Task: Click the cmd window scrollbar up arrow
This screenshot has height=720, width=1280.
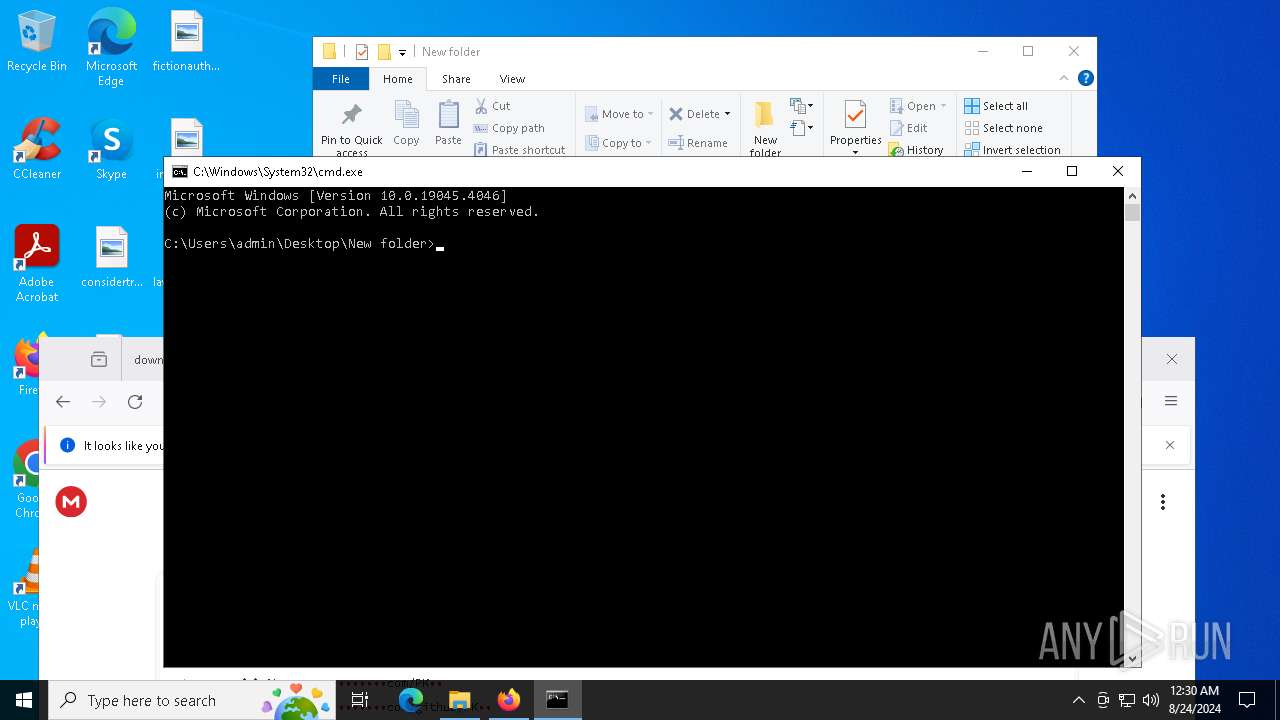Action: (x=1132, y=196)
